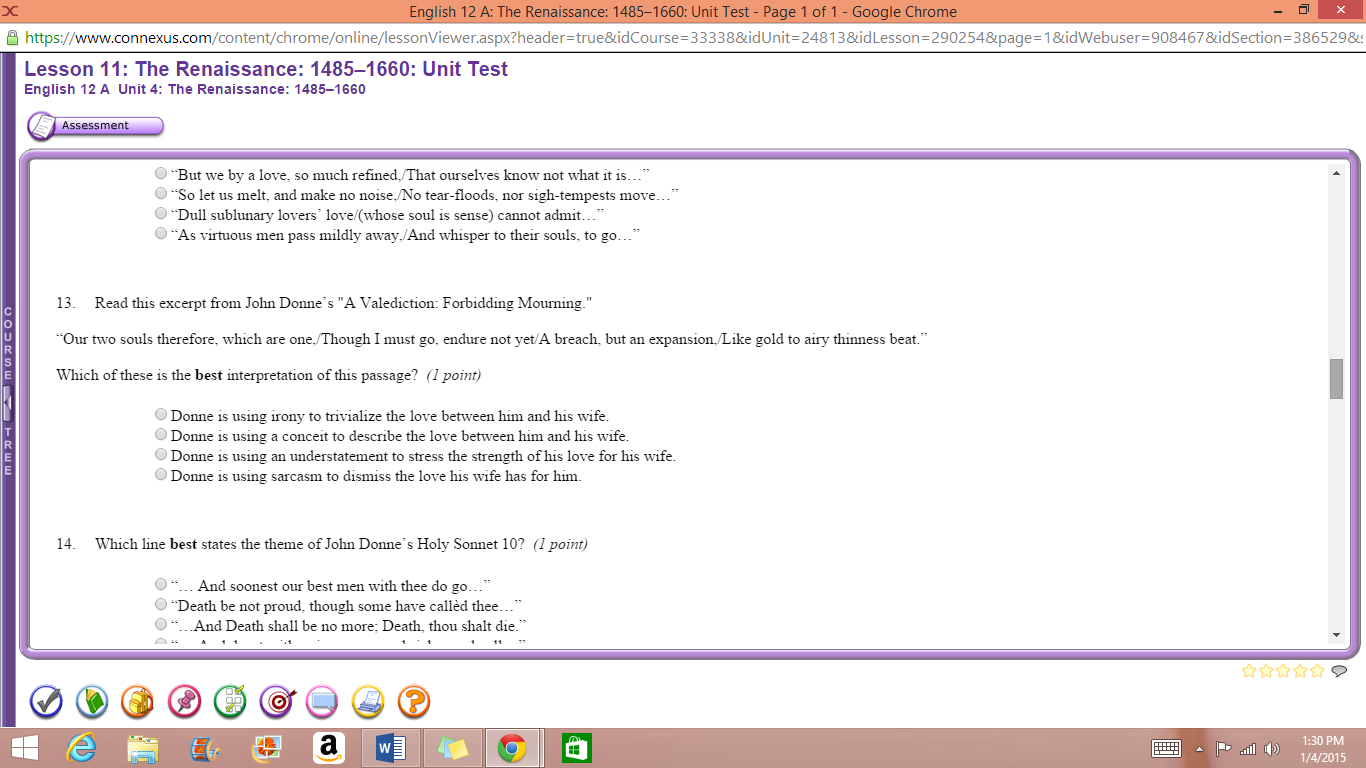Click the Assessment tab above the test
The image size is (1366, 768).
(95, 125)
